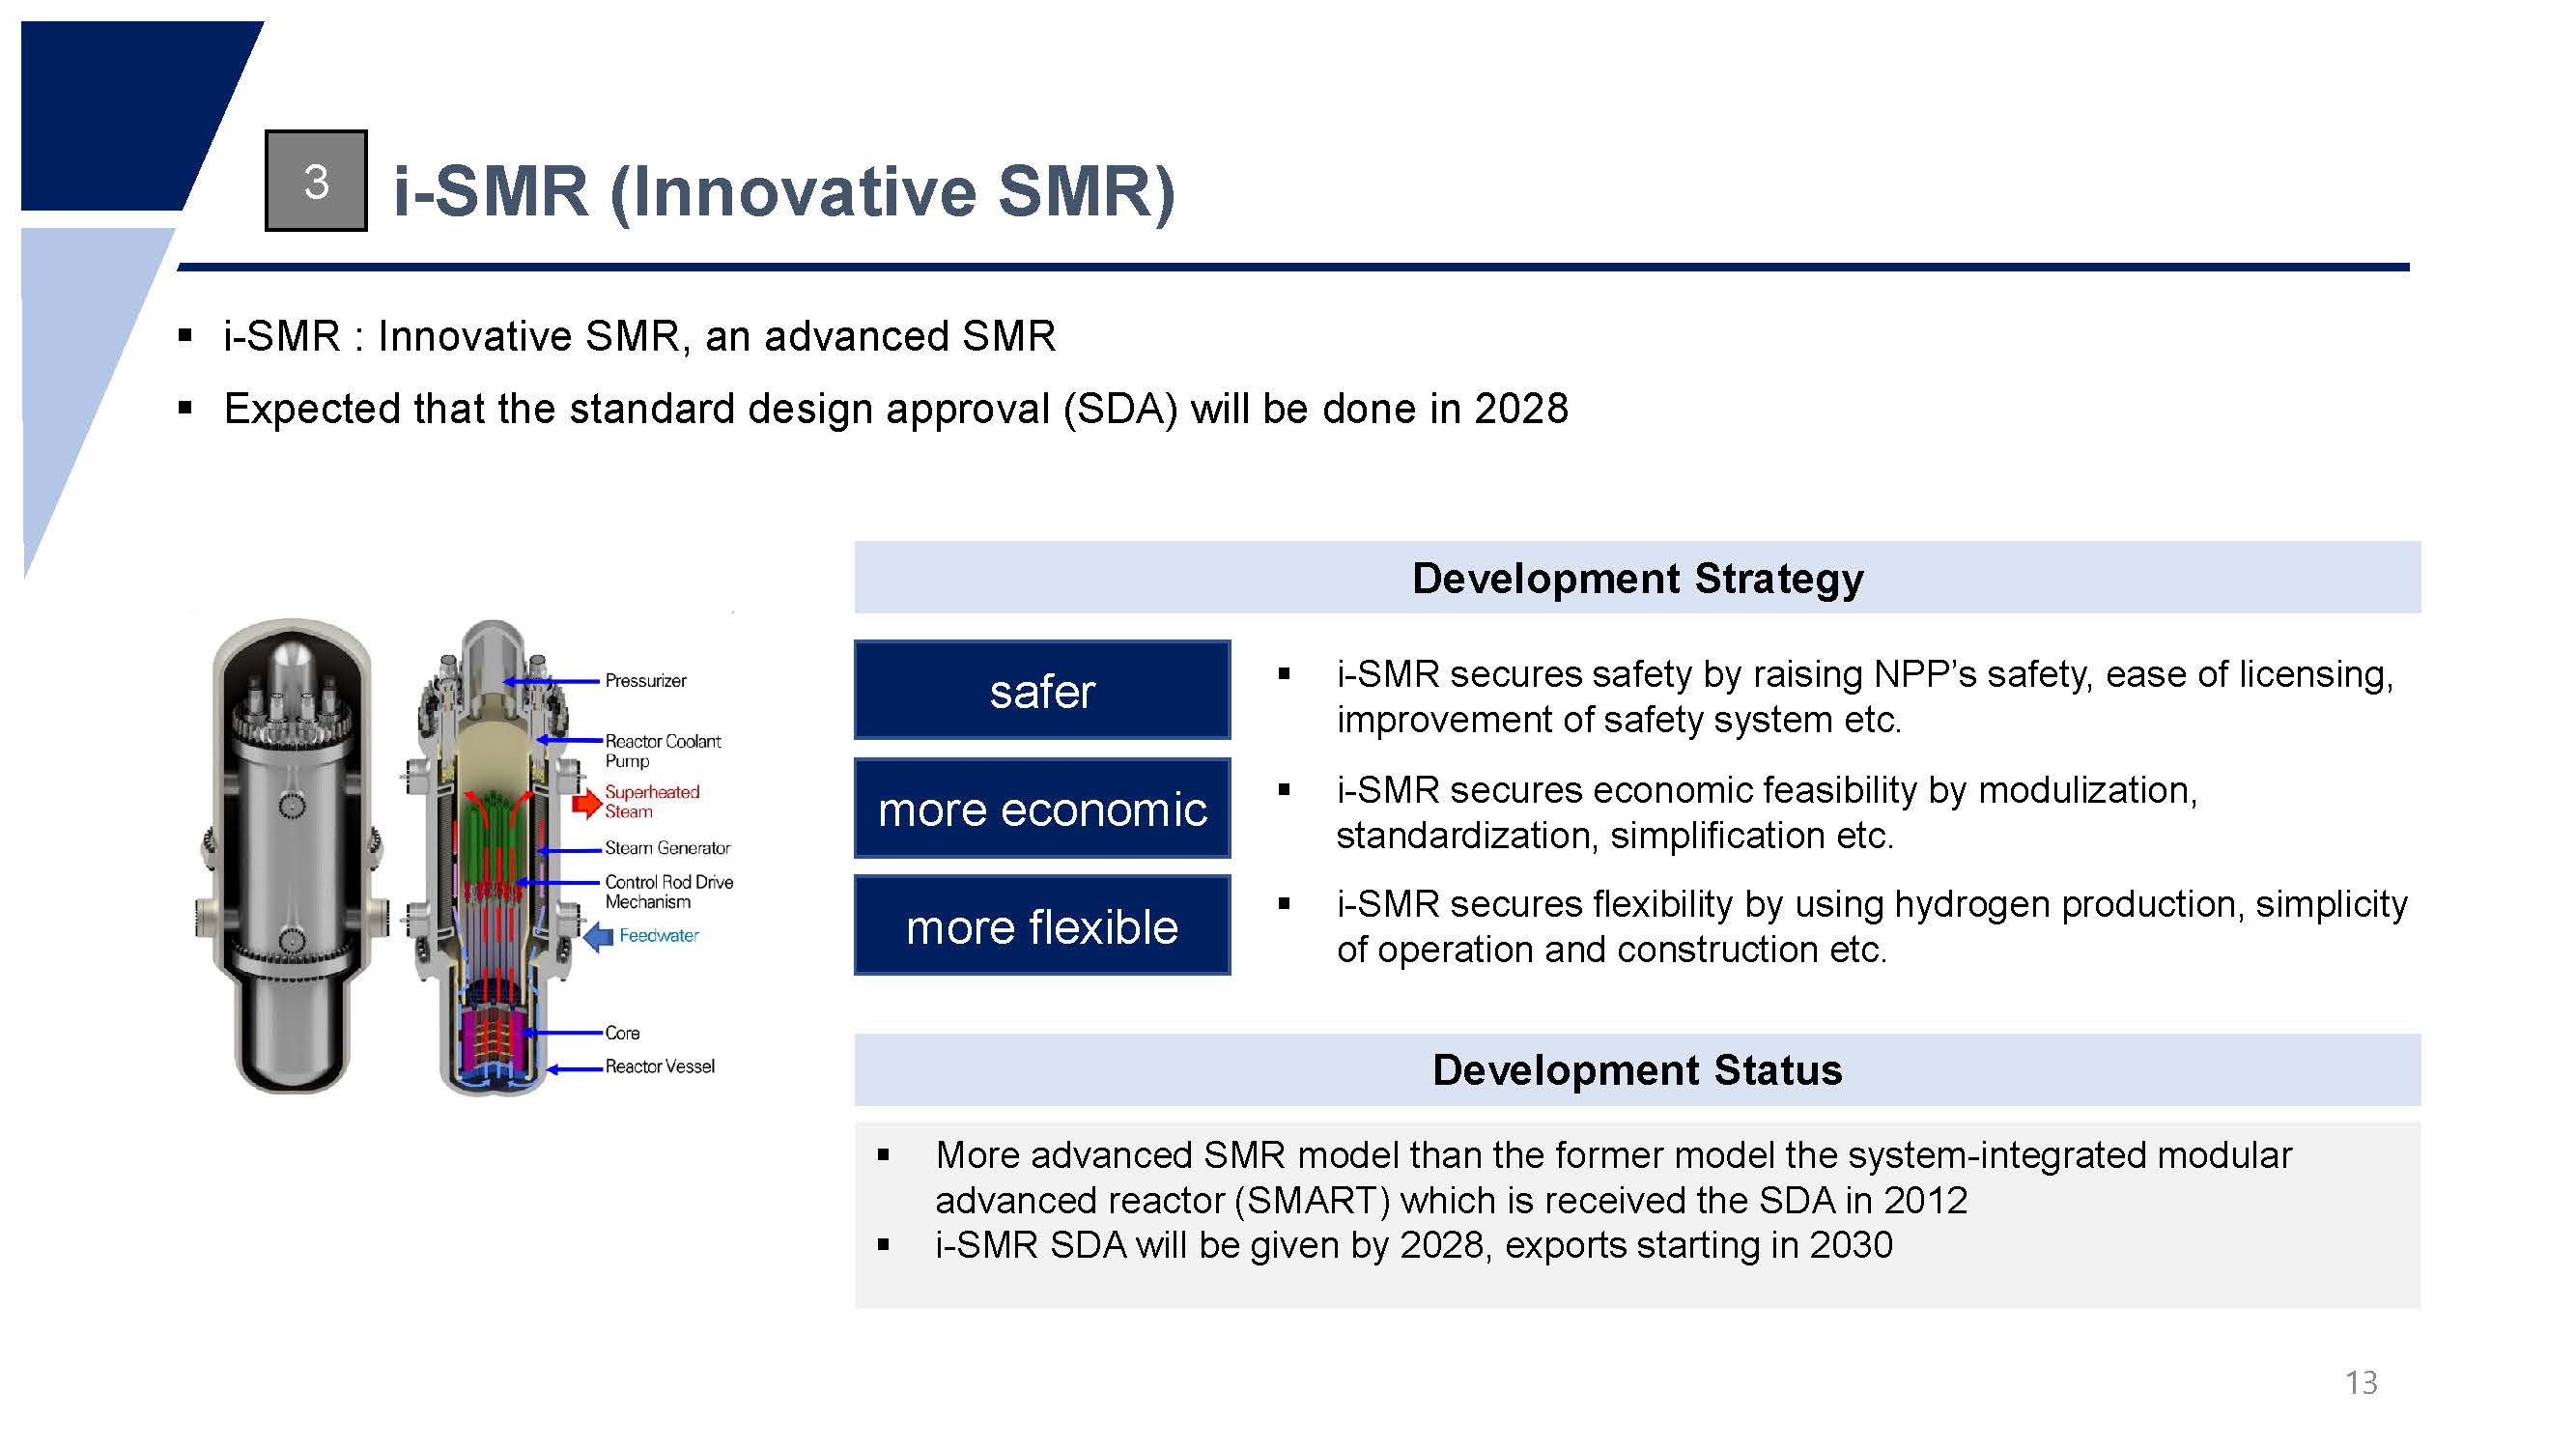Screen dimensions: 2576x1449
Task: Click the Pressurizer label
Action: tap(646, 681)
